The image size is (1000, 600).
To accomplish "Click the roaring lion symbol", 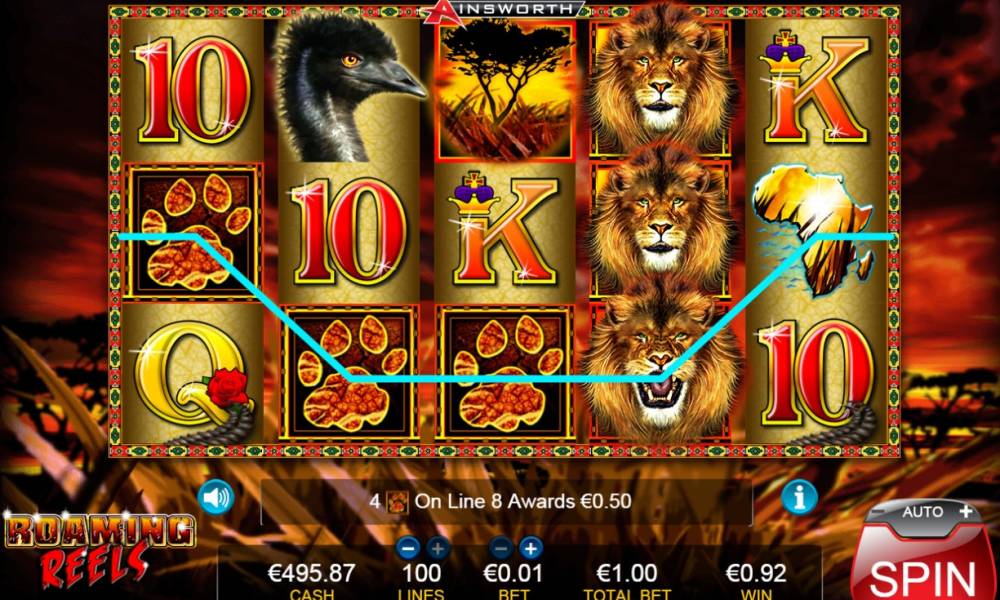I will (660, 362).
